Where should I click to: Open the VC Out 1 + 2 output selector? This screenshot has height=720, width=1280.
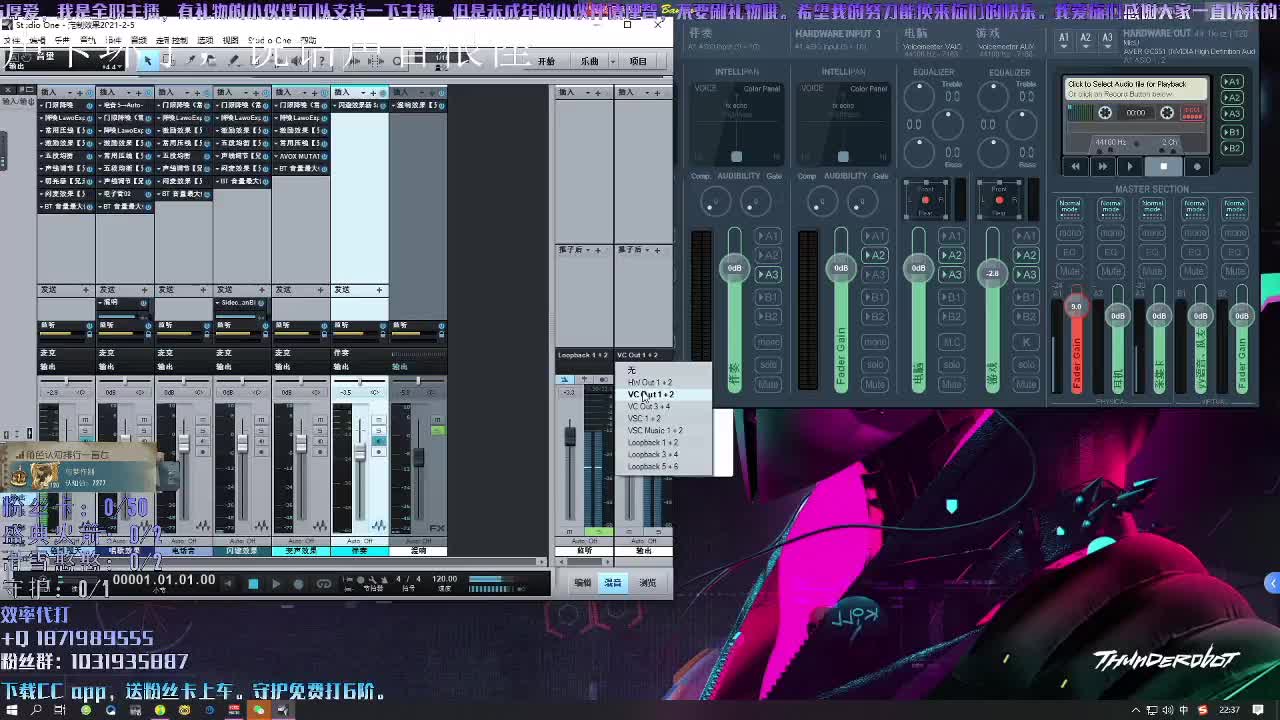(638, 355)
